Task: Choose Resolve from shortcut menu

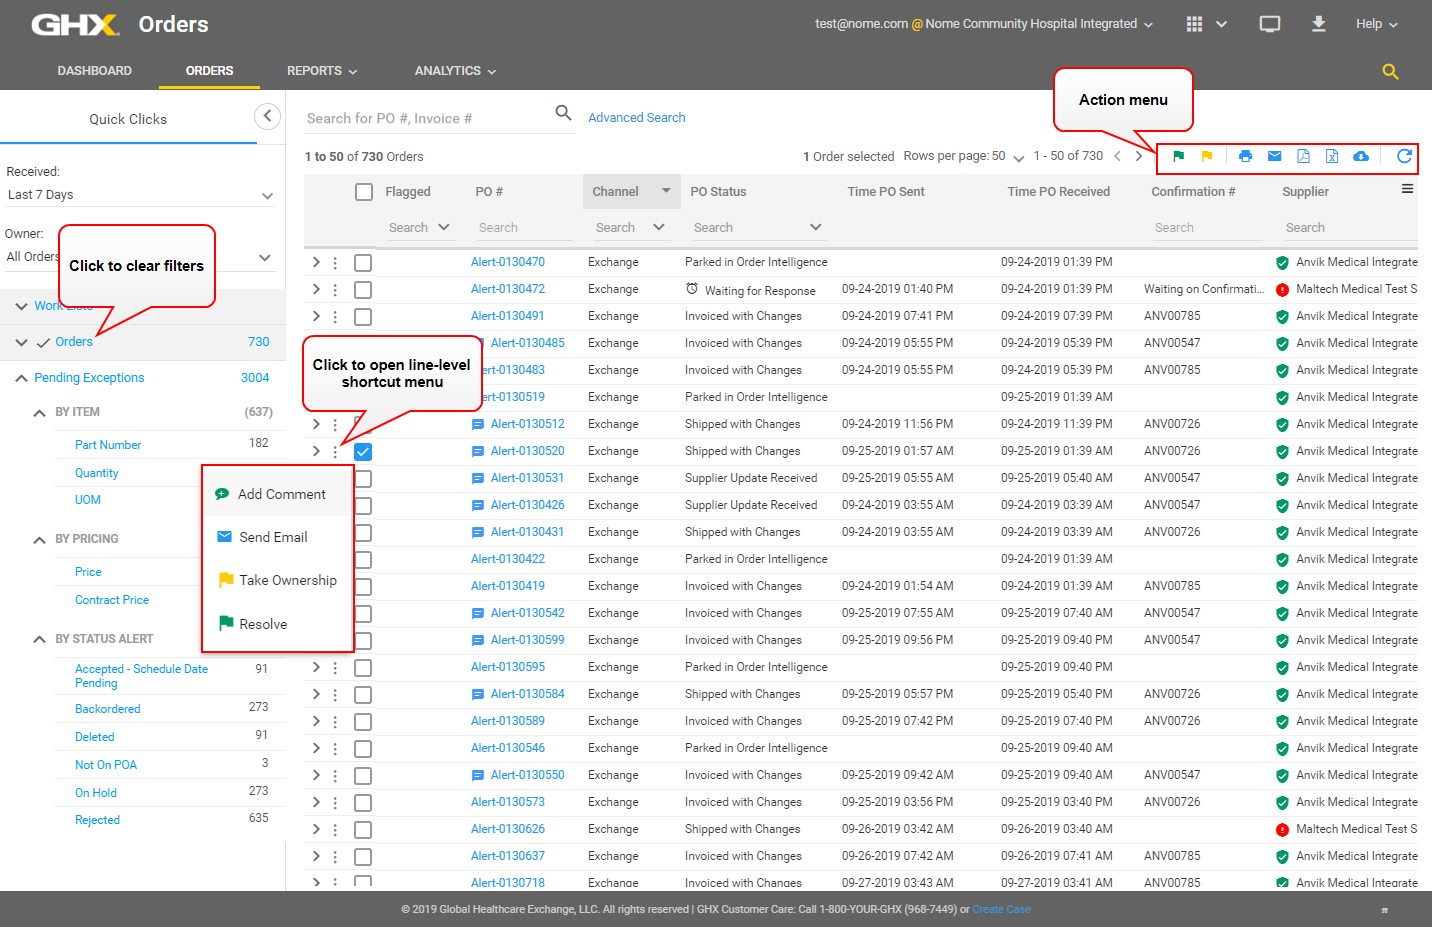Action: click(278, 624)
